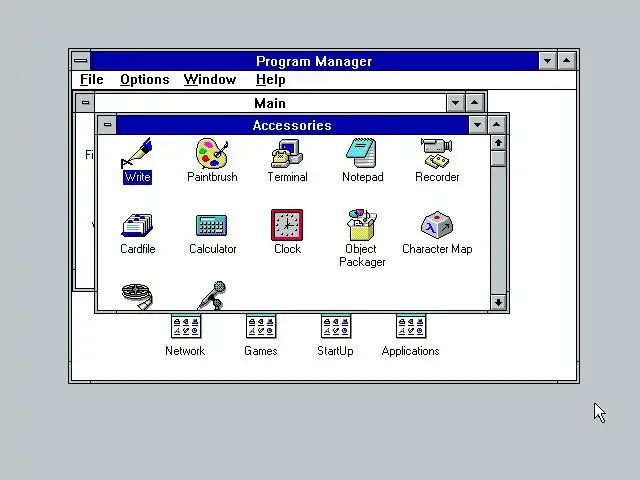640x480 pixels.
Task: Click the Applications label text
Action: click(x=411, y=351)
